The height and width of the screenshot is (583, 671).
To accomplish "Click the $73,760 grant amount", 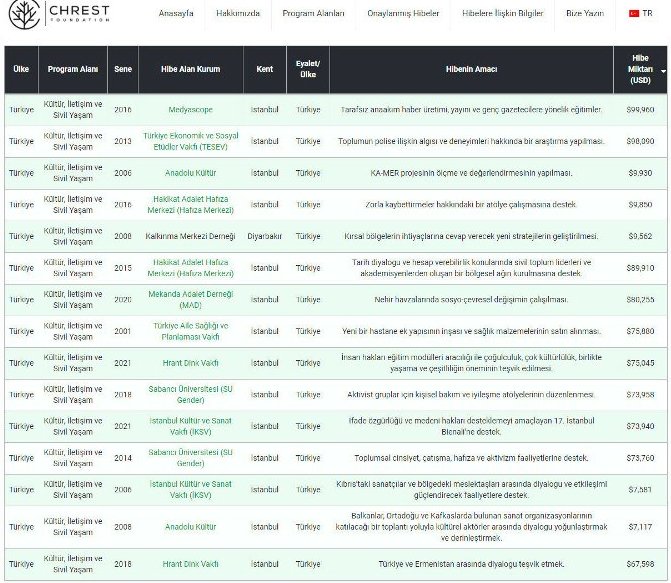I will (640, 458).
